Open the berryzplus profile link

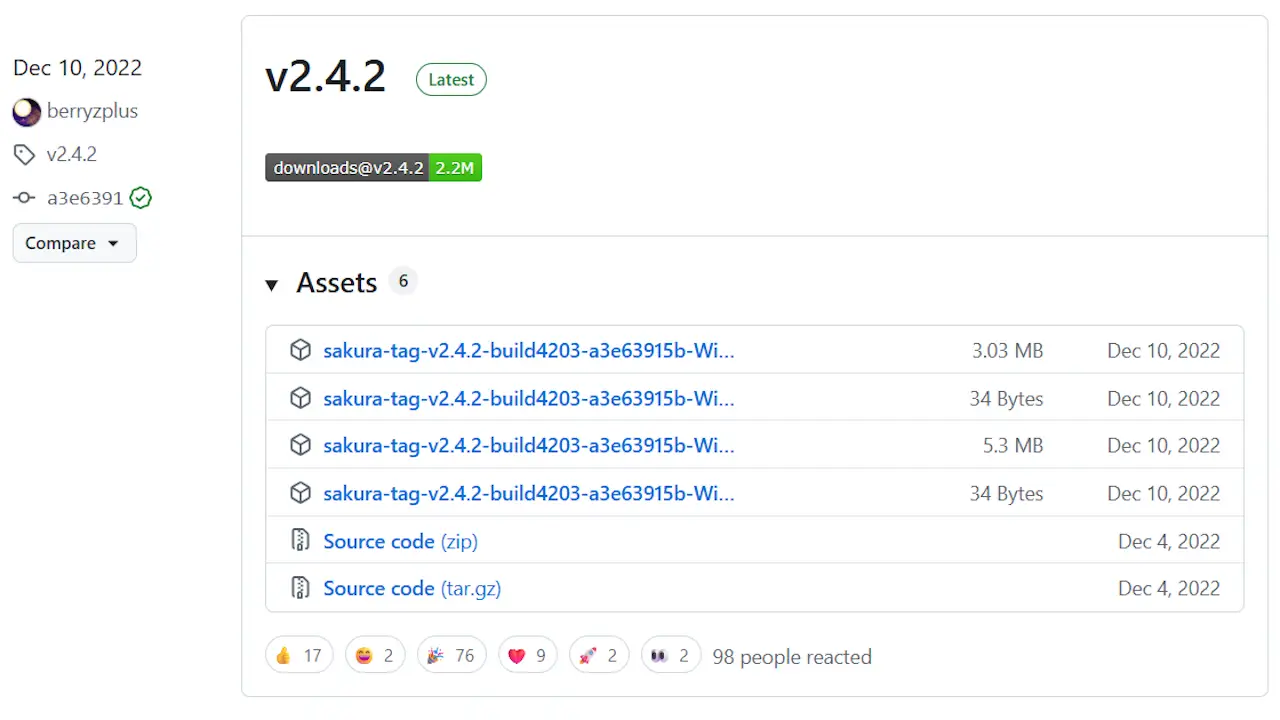click(x=92, y=111)
